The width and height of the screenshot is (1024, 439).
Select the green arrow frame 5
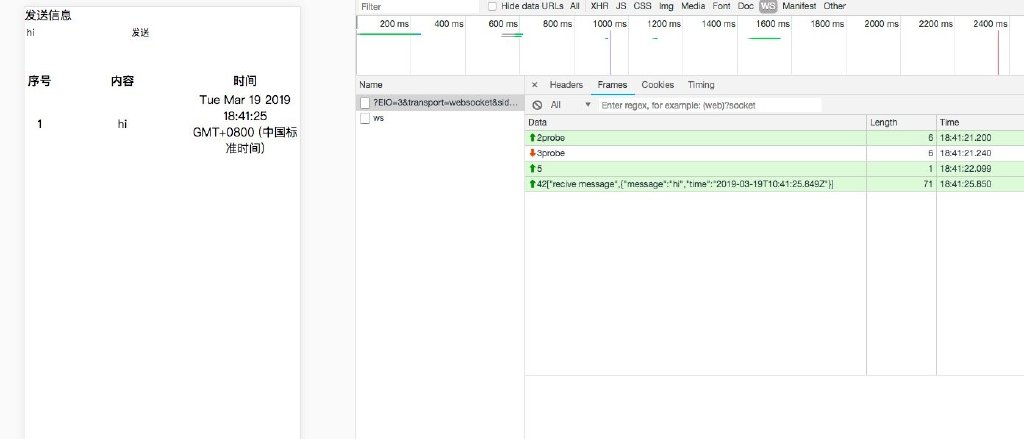click(x=774, y=169)
